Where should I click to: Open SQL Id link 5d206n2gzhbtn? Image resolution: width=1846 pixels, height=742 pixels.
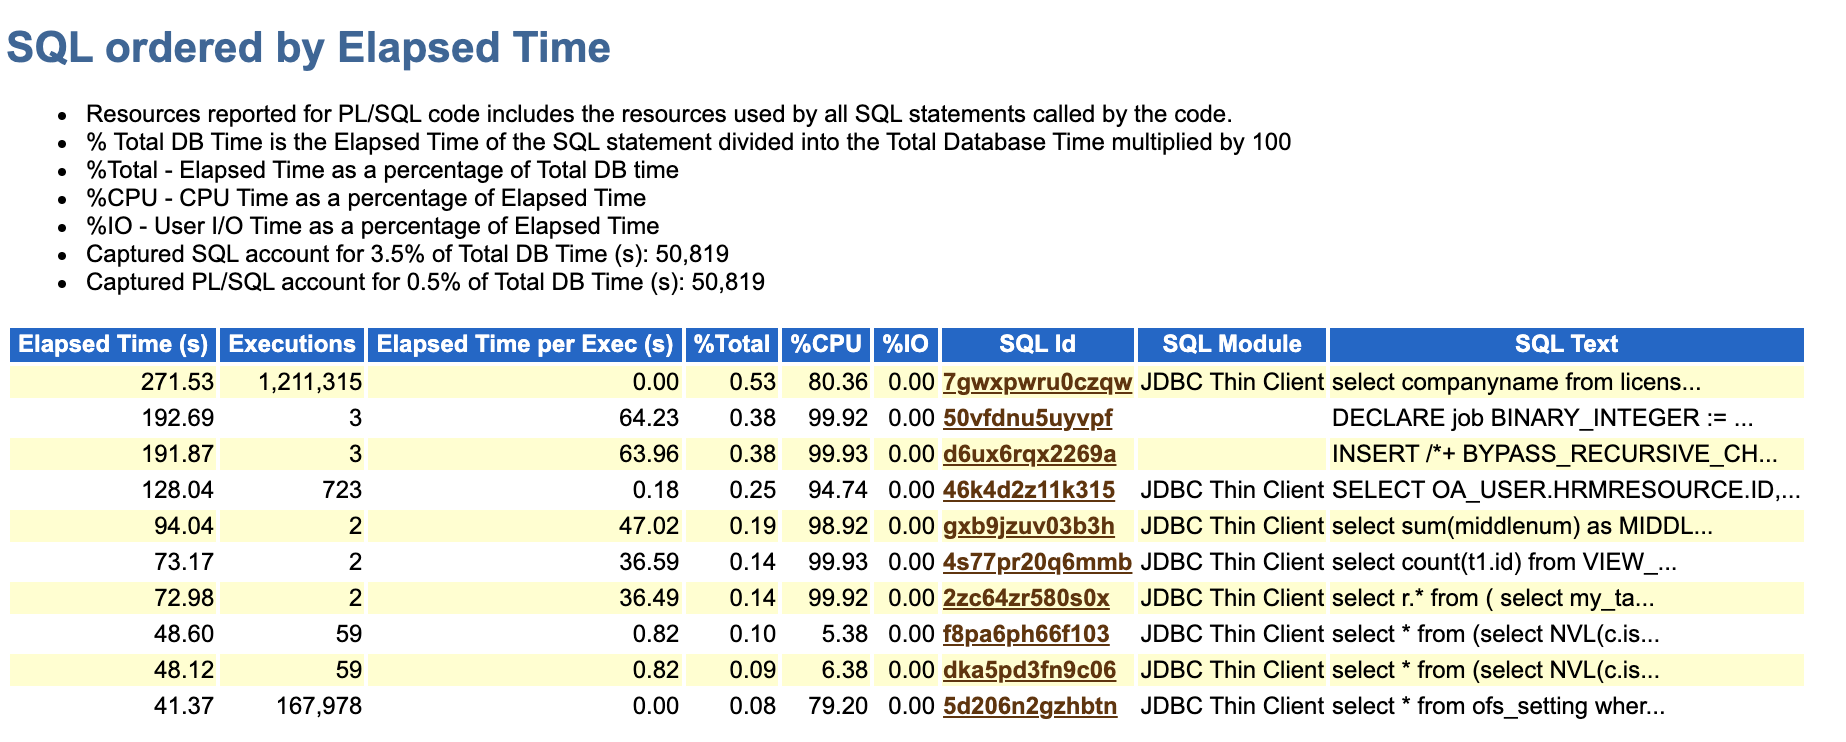pos(1030,706)
